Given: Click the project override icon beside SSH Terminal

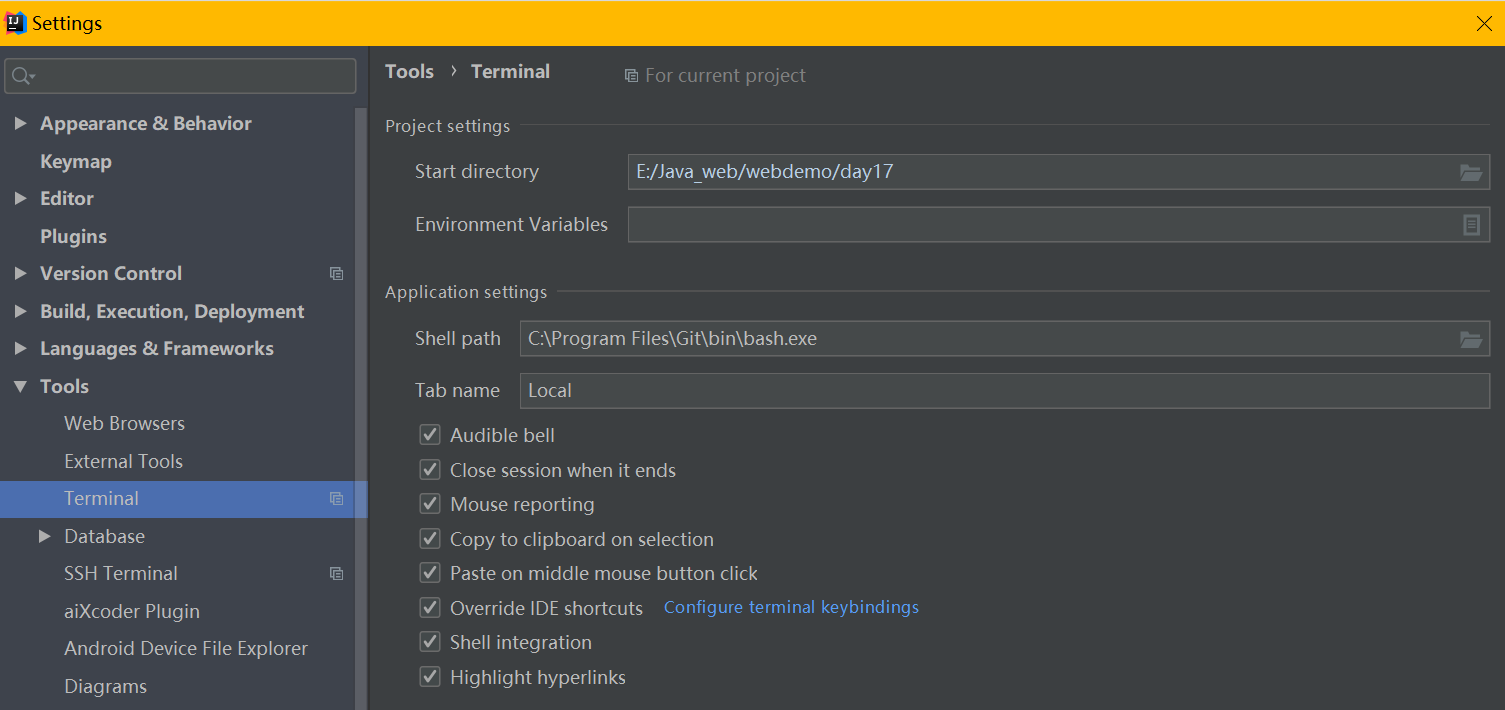Looking at the screenshot, I should (336, 573).
